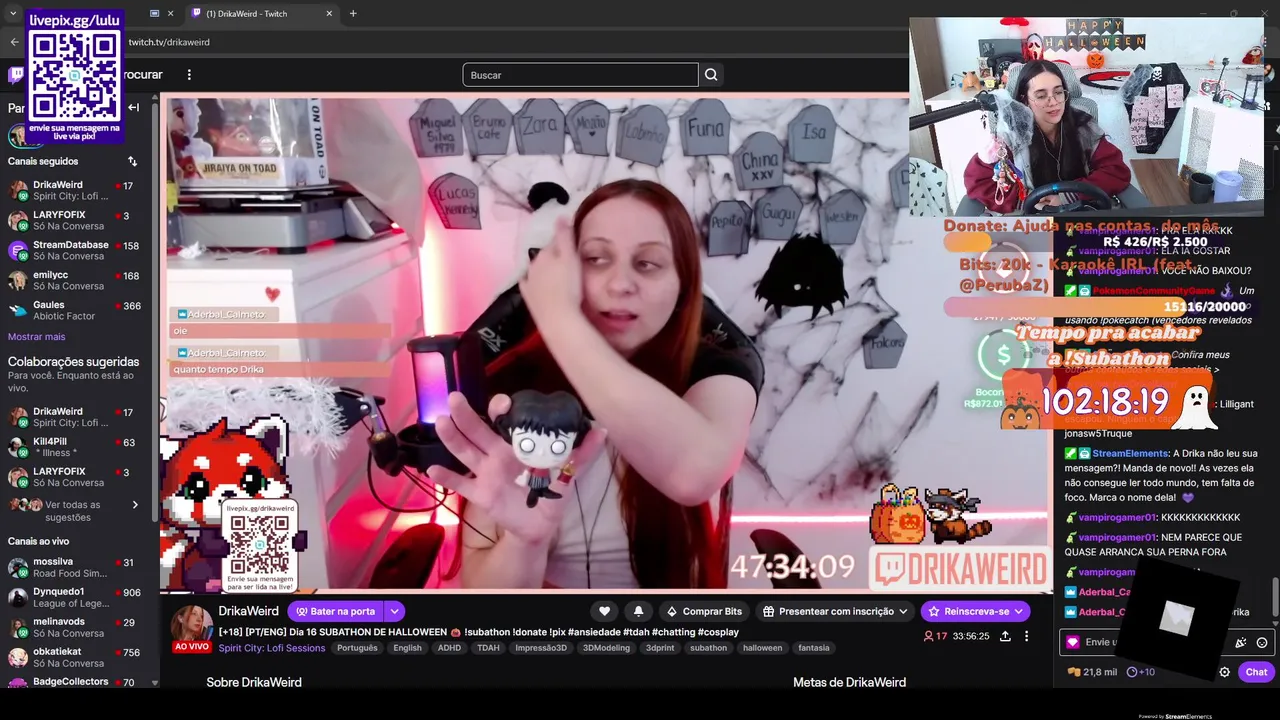Collapse the left sidebar with the arrow icon

click(x=133, y=107)
